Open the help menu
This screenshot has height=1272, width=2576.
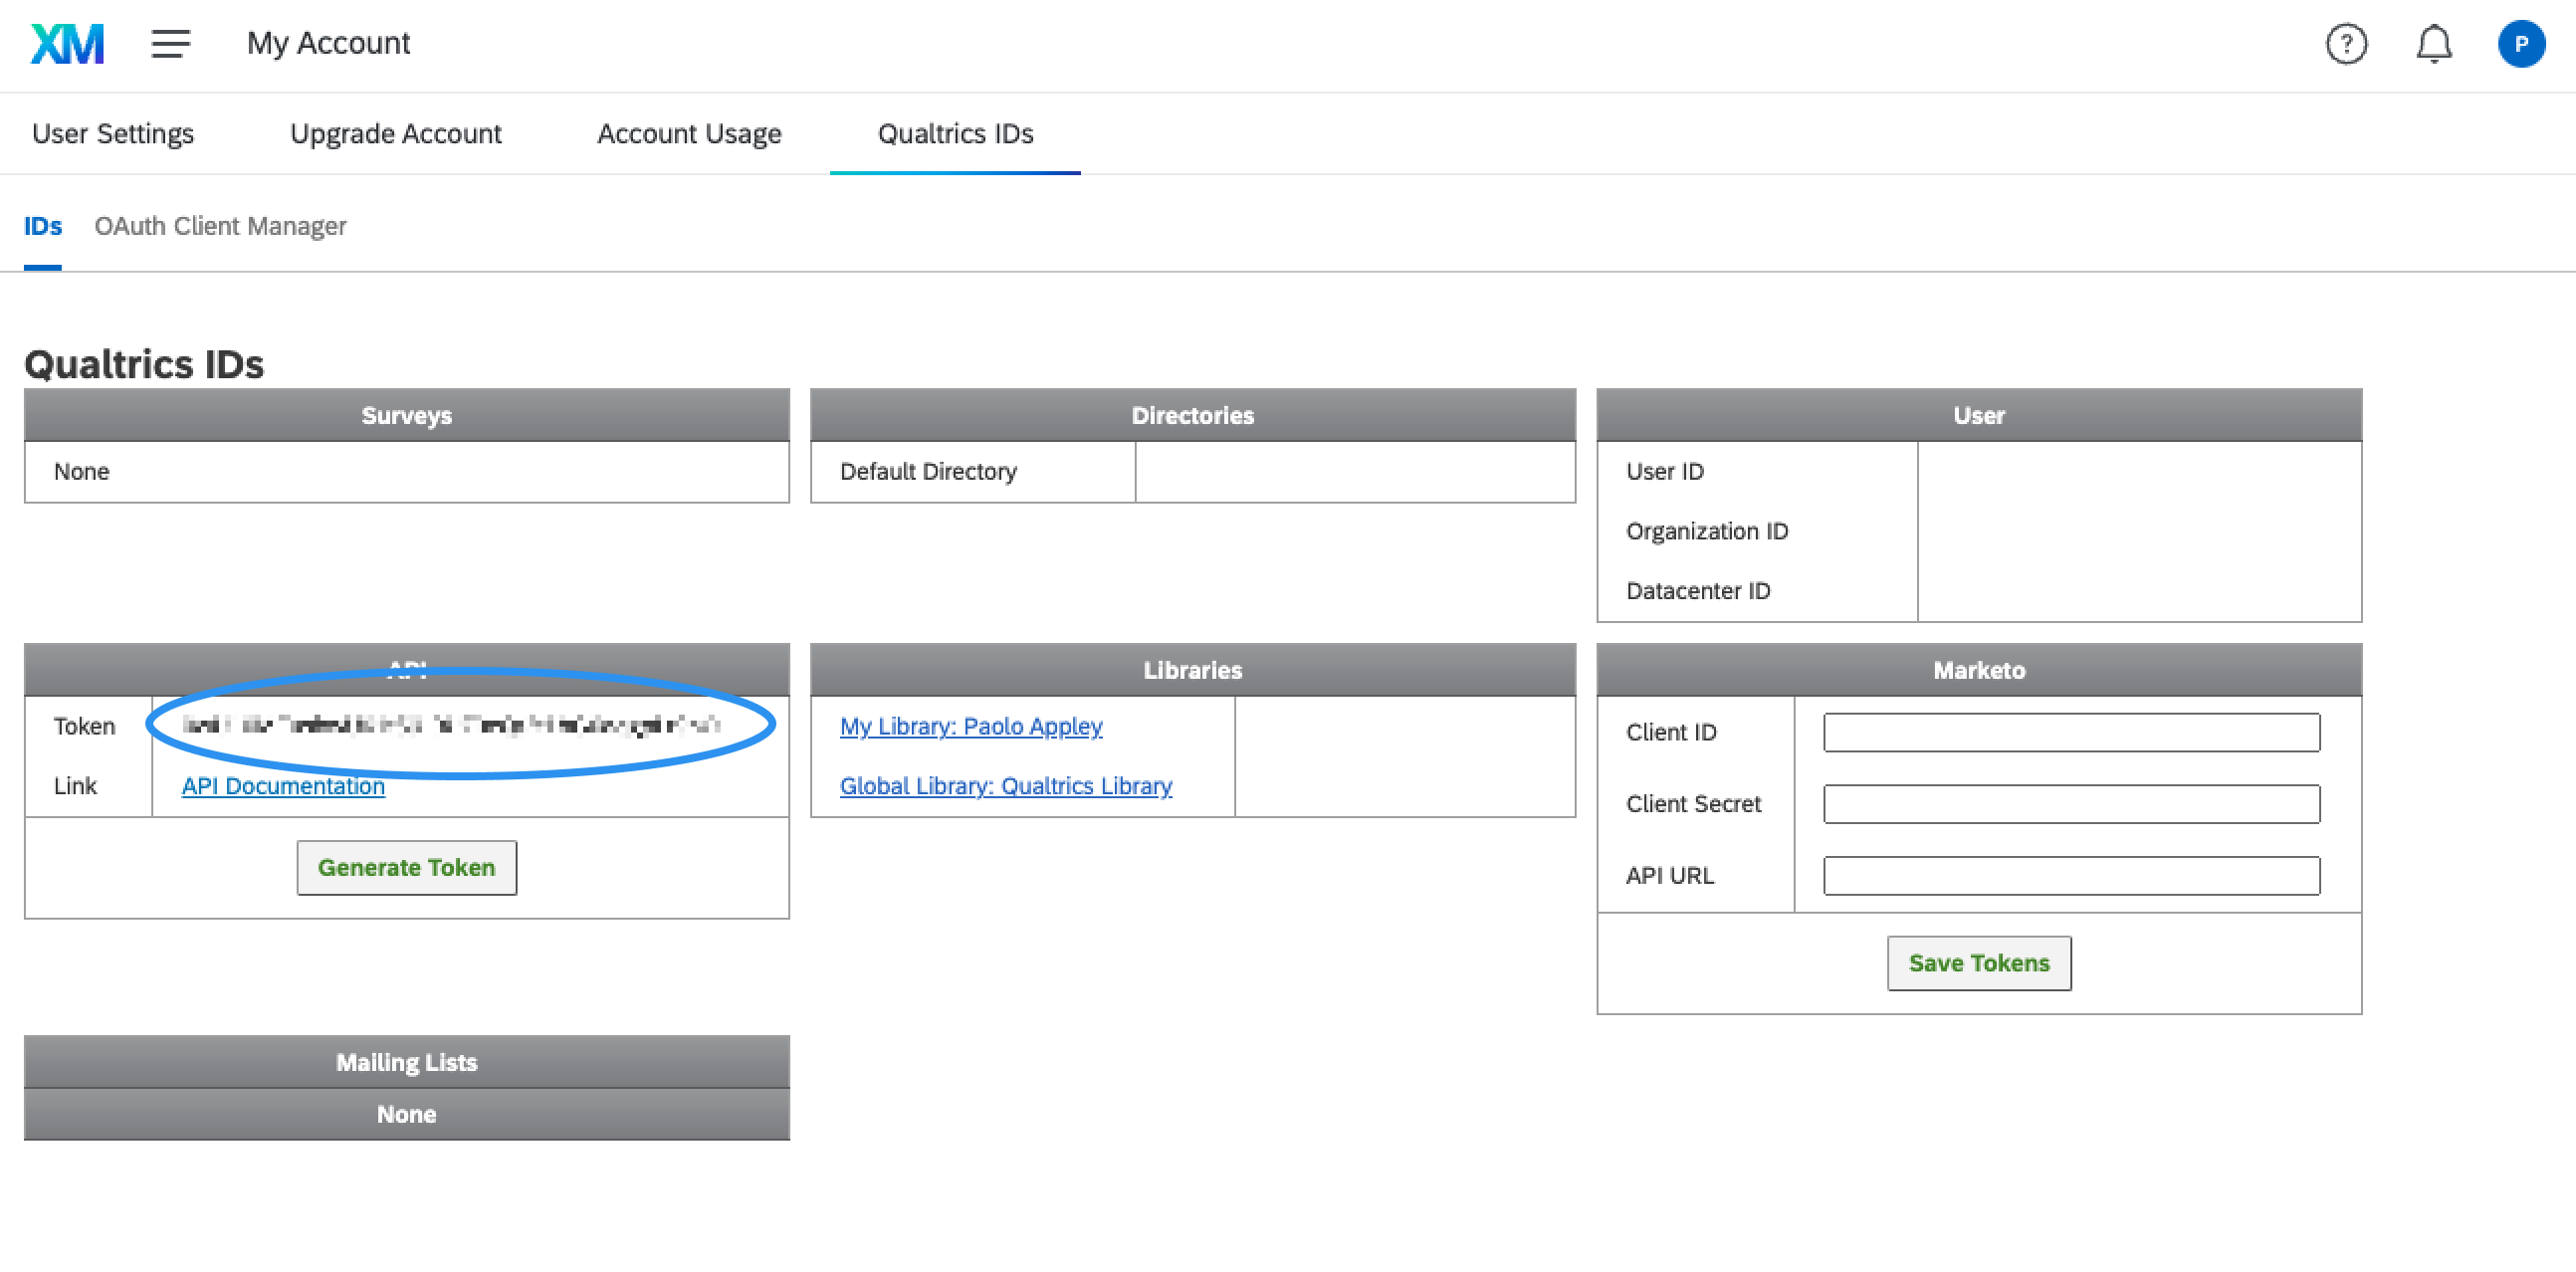pyautogui.click(x=2347, y=44)
